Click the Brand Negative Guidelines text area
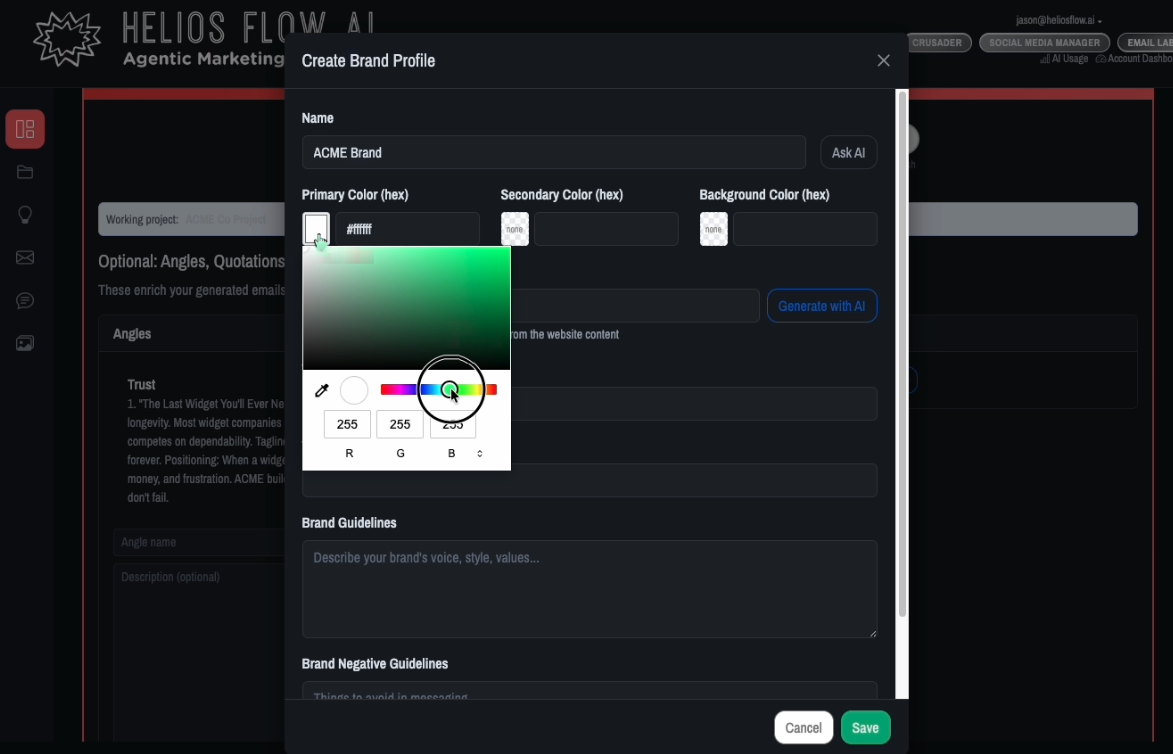Screen dimensions: 1173x754 pyautogui.click(x=589, y=690)
